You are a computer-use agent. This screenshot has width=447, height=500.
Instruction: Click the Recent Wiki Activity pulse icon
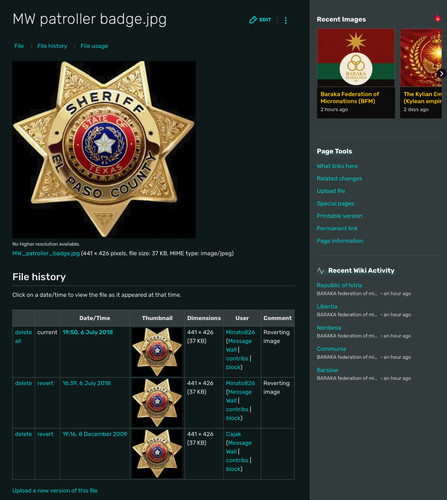(x=321, y=271)
